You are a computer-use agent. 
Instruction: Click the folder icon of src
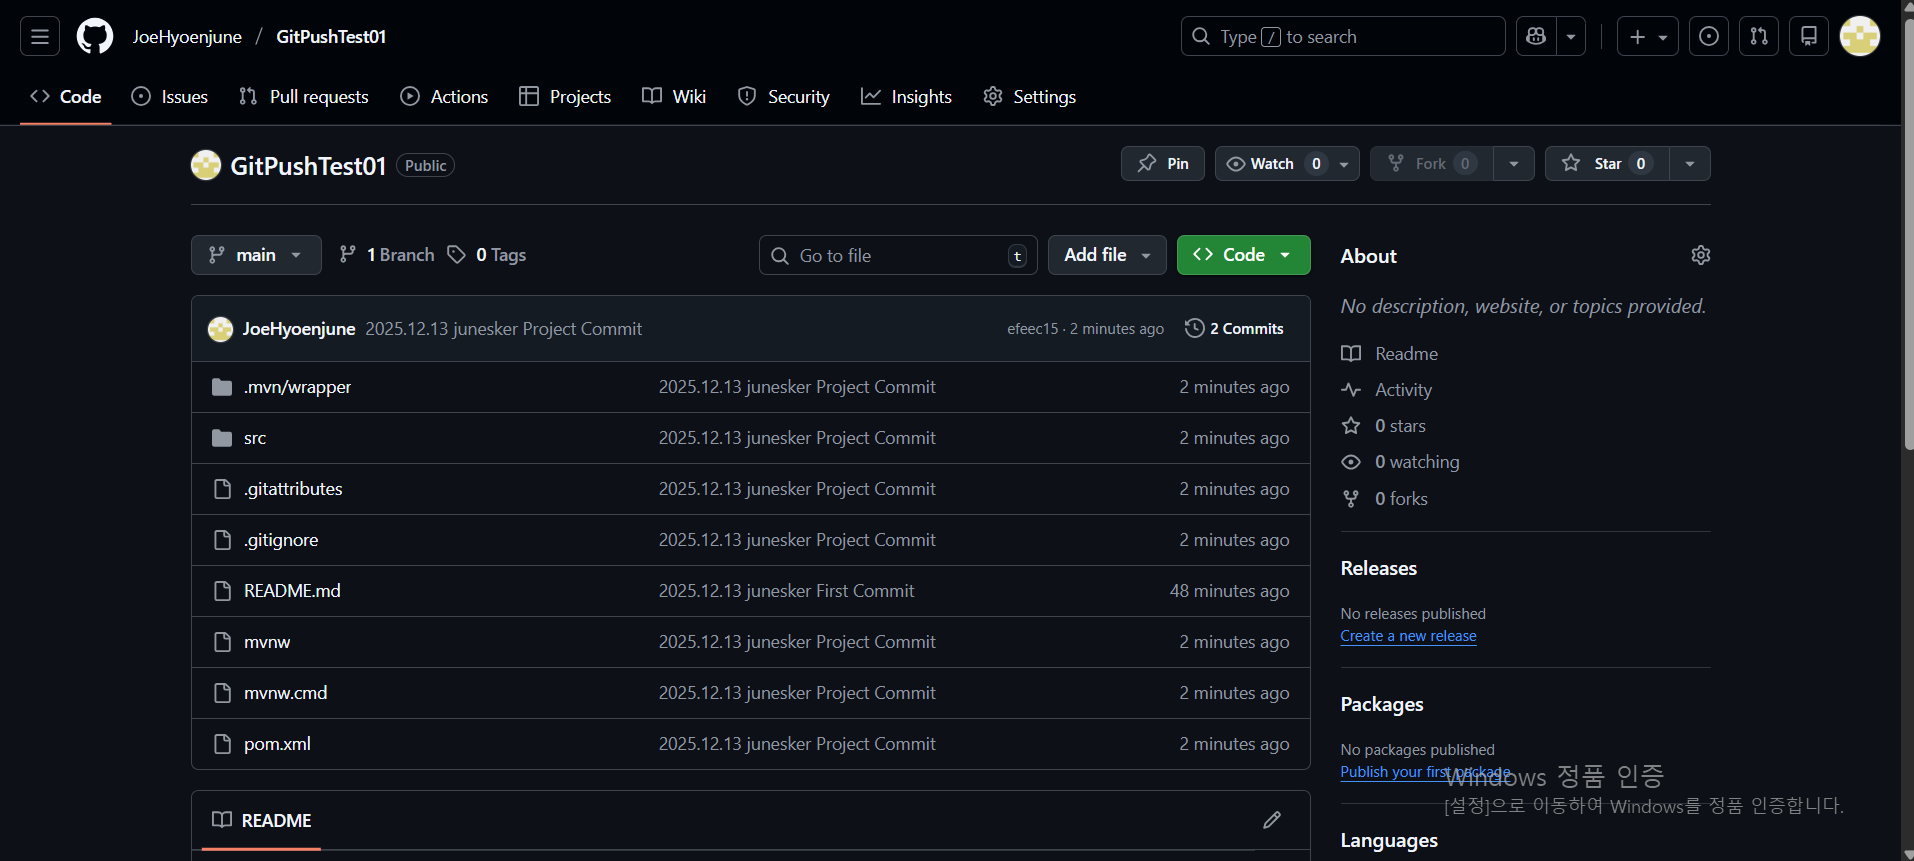click(x=222, y=438)
